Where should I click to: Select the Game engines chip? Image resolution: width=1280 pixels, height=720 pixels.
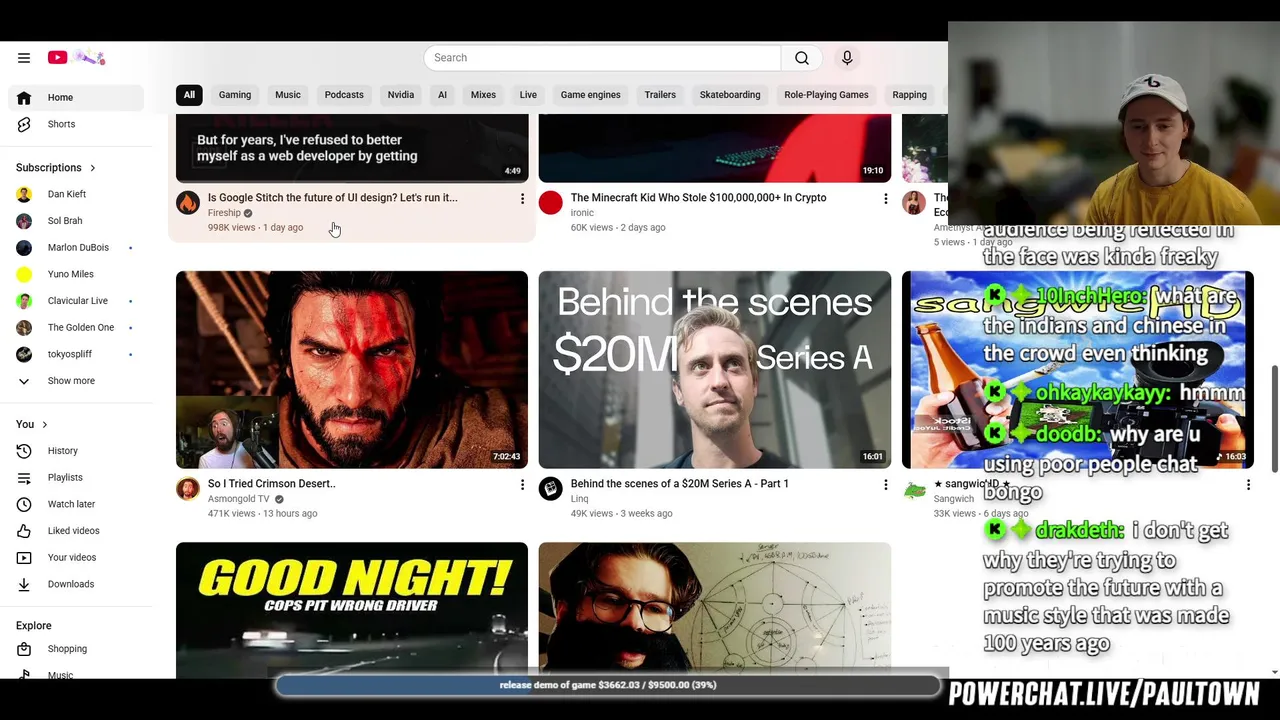point(590,95)
